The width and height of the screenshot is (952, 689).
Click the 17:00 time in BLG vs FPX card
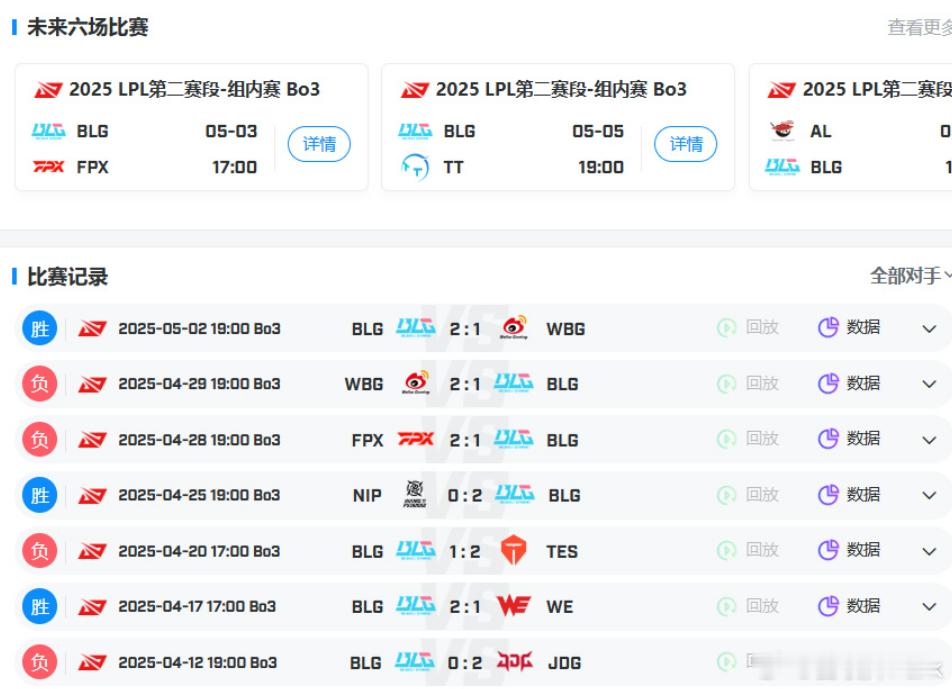(x=234, y=167)
